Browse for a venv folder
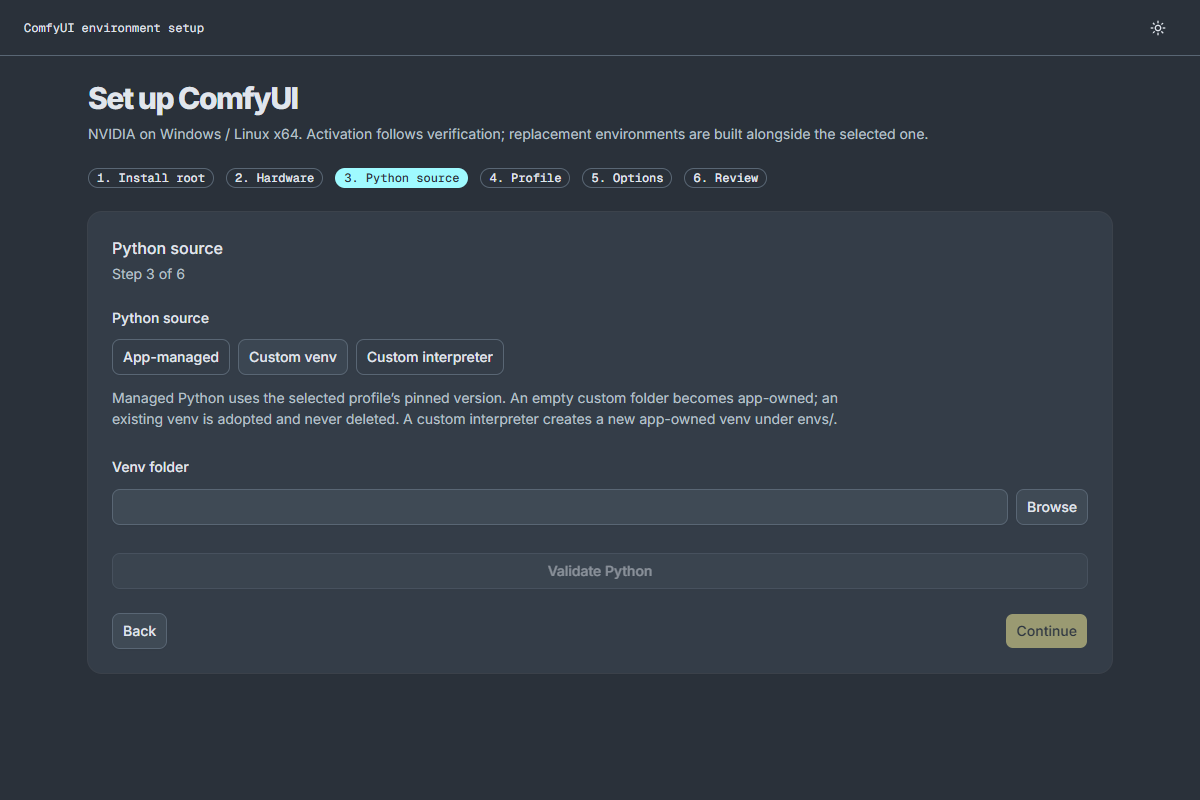1200x800 pixels. [1052, 507]
